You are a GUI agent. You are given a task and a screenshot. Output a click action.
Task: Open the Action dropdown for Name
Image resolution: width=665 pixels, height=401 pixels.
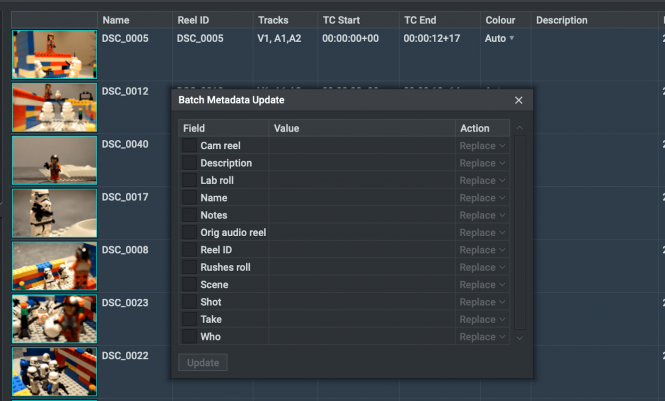pyautogui.click(x=482, y=198)
